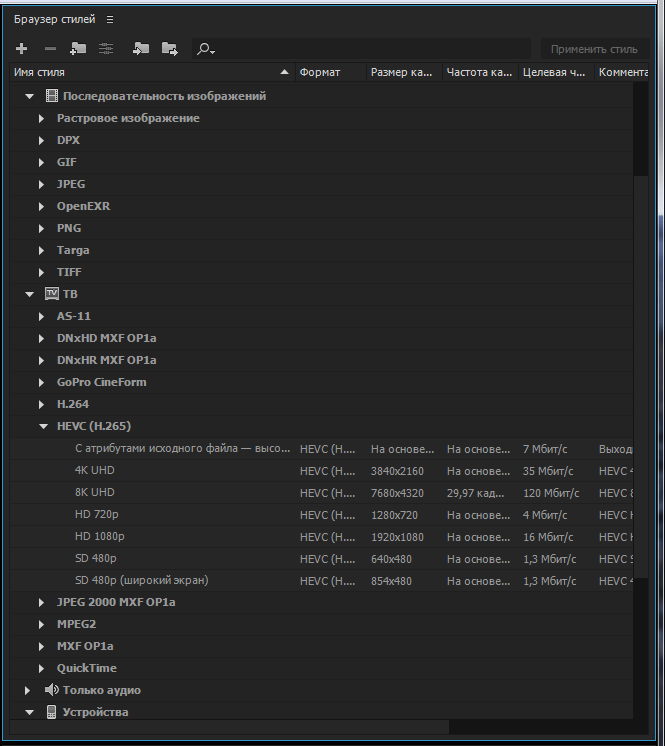Image resolution: width=665 pixels, height=746 pixels.
Task: Expand the Растровое изображение folder
Action: pyautogui.click(x=41, y=118)
